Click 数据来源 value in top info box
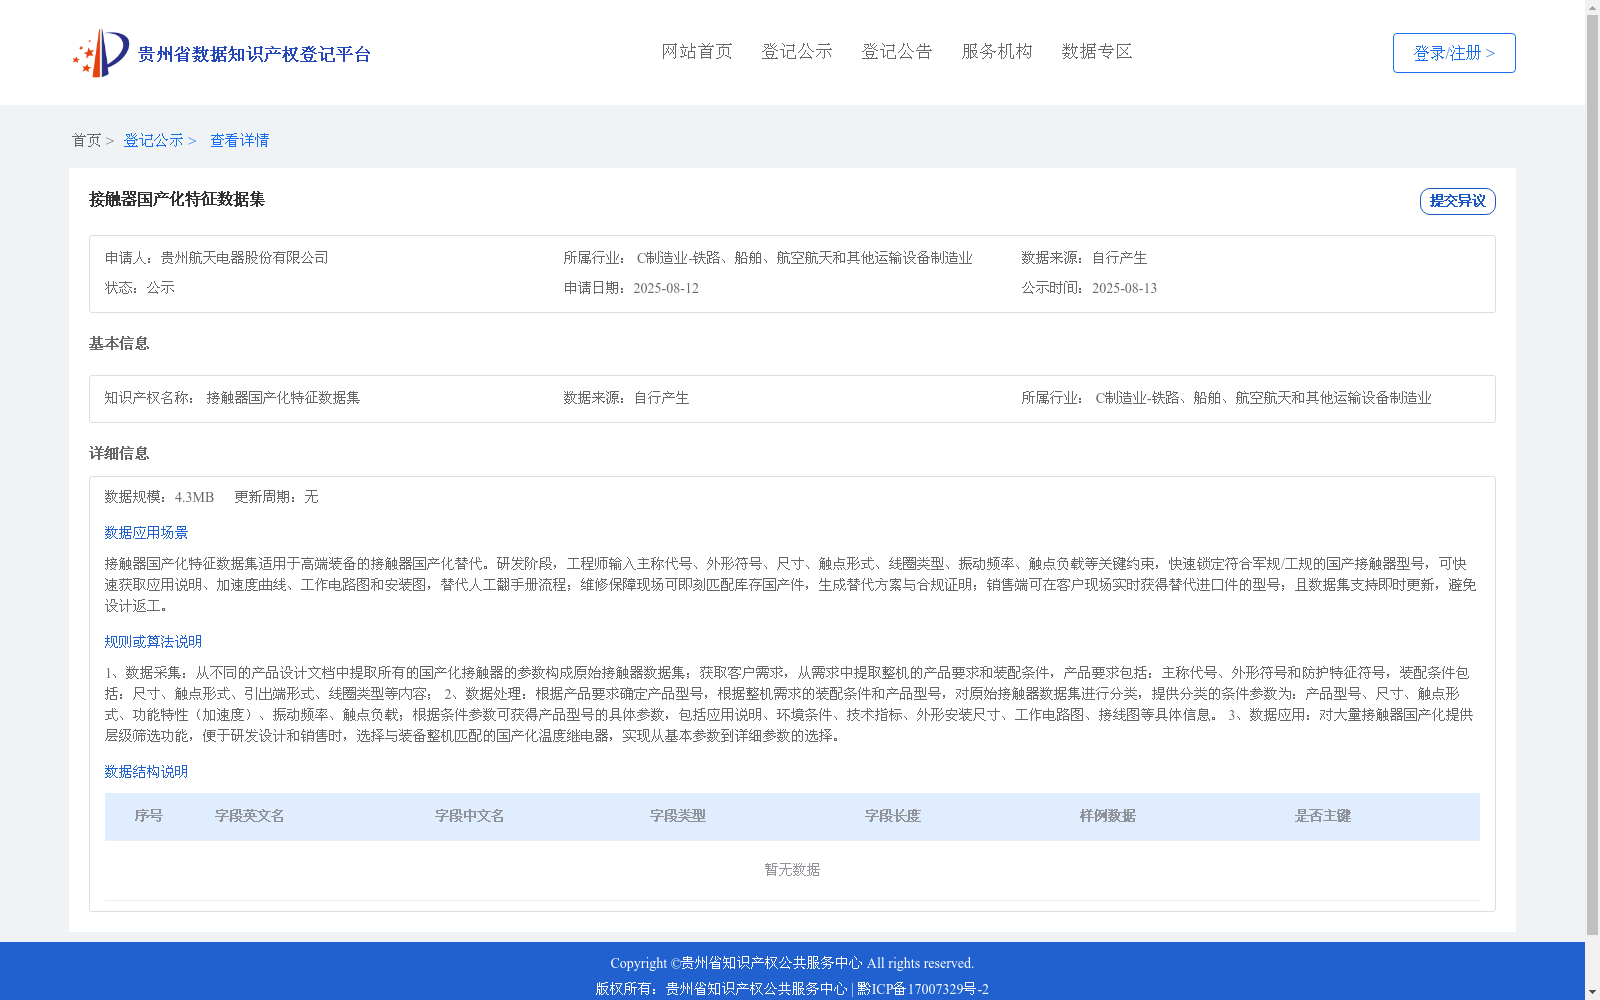1600x1000 pixels. pos(1119,258)
